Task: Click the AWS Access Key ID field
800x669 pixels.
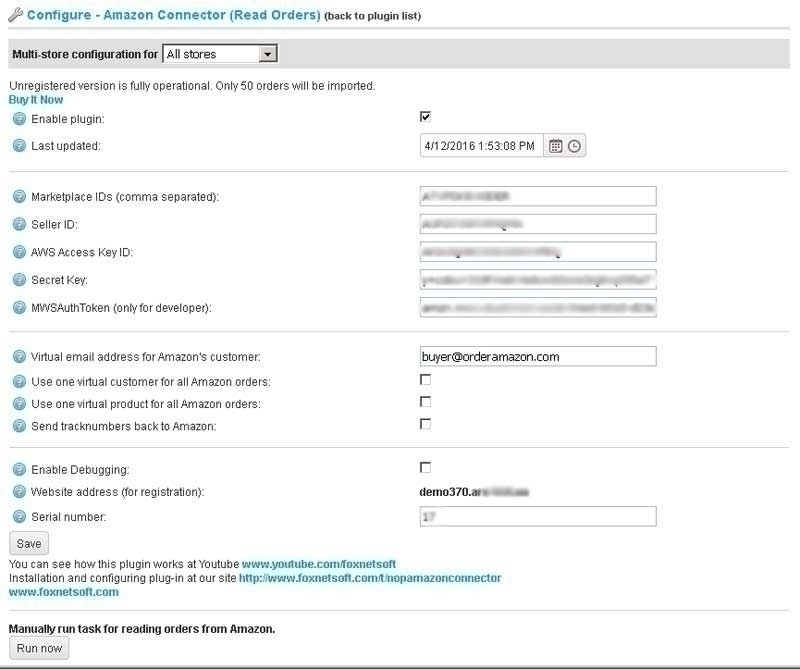Action: click(538, 252)
